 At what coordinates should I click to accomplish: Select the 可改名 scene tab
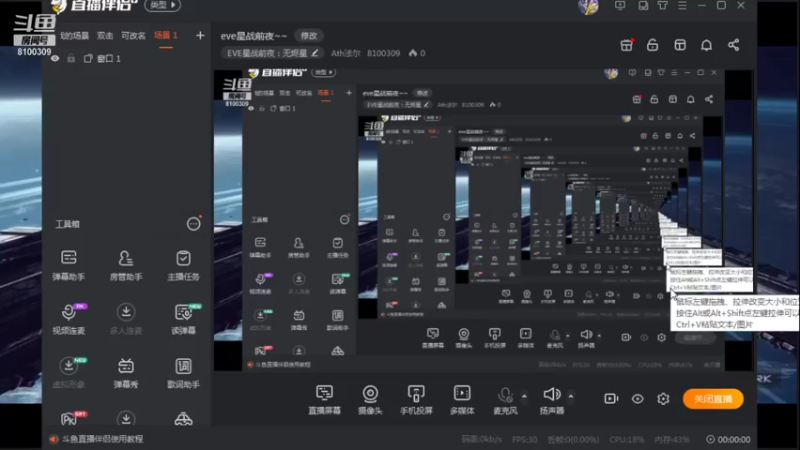tap(133, 35)
